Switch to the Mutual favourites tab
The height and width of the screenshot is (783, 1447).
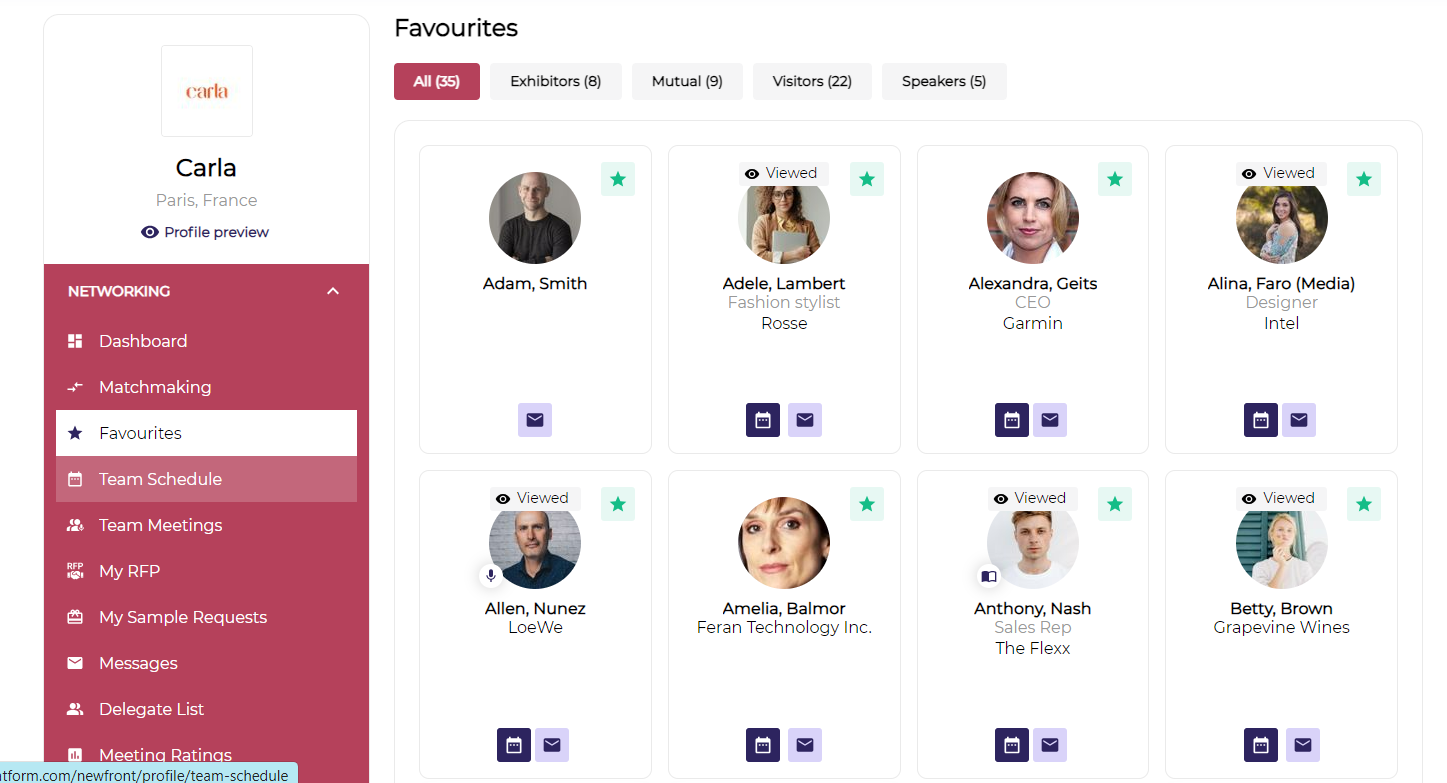[x=687, y=81]
